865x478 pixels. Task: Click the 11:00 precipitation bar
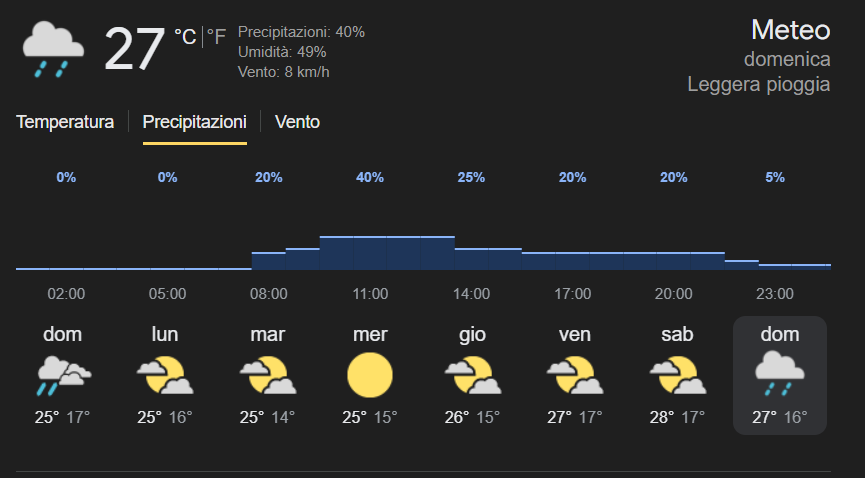coord(370,253)
